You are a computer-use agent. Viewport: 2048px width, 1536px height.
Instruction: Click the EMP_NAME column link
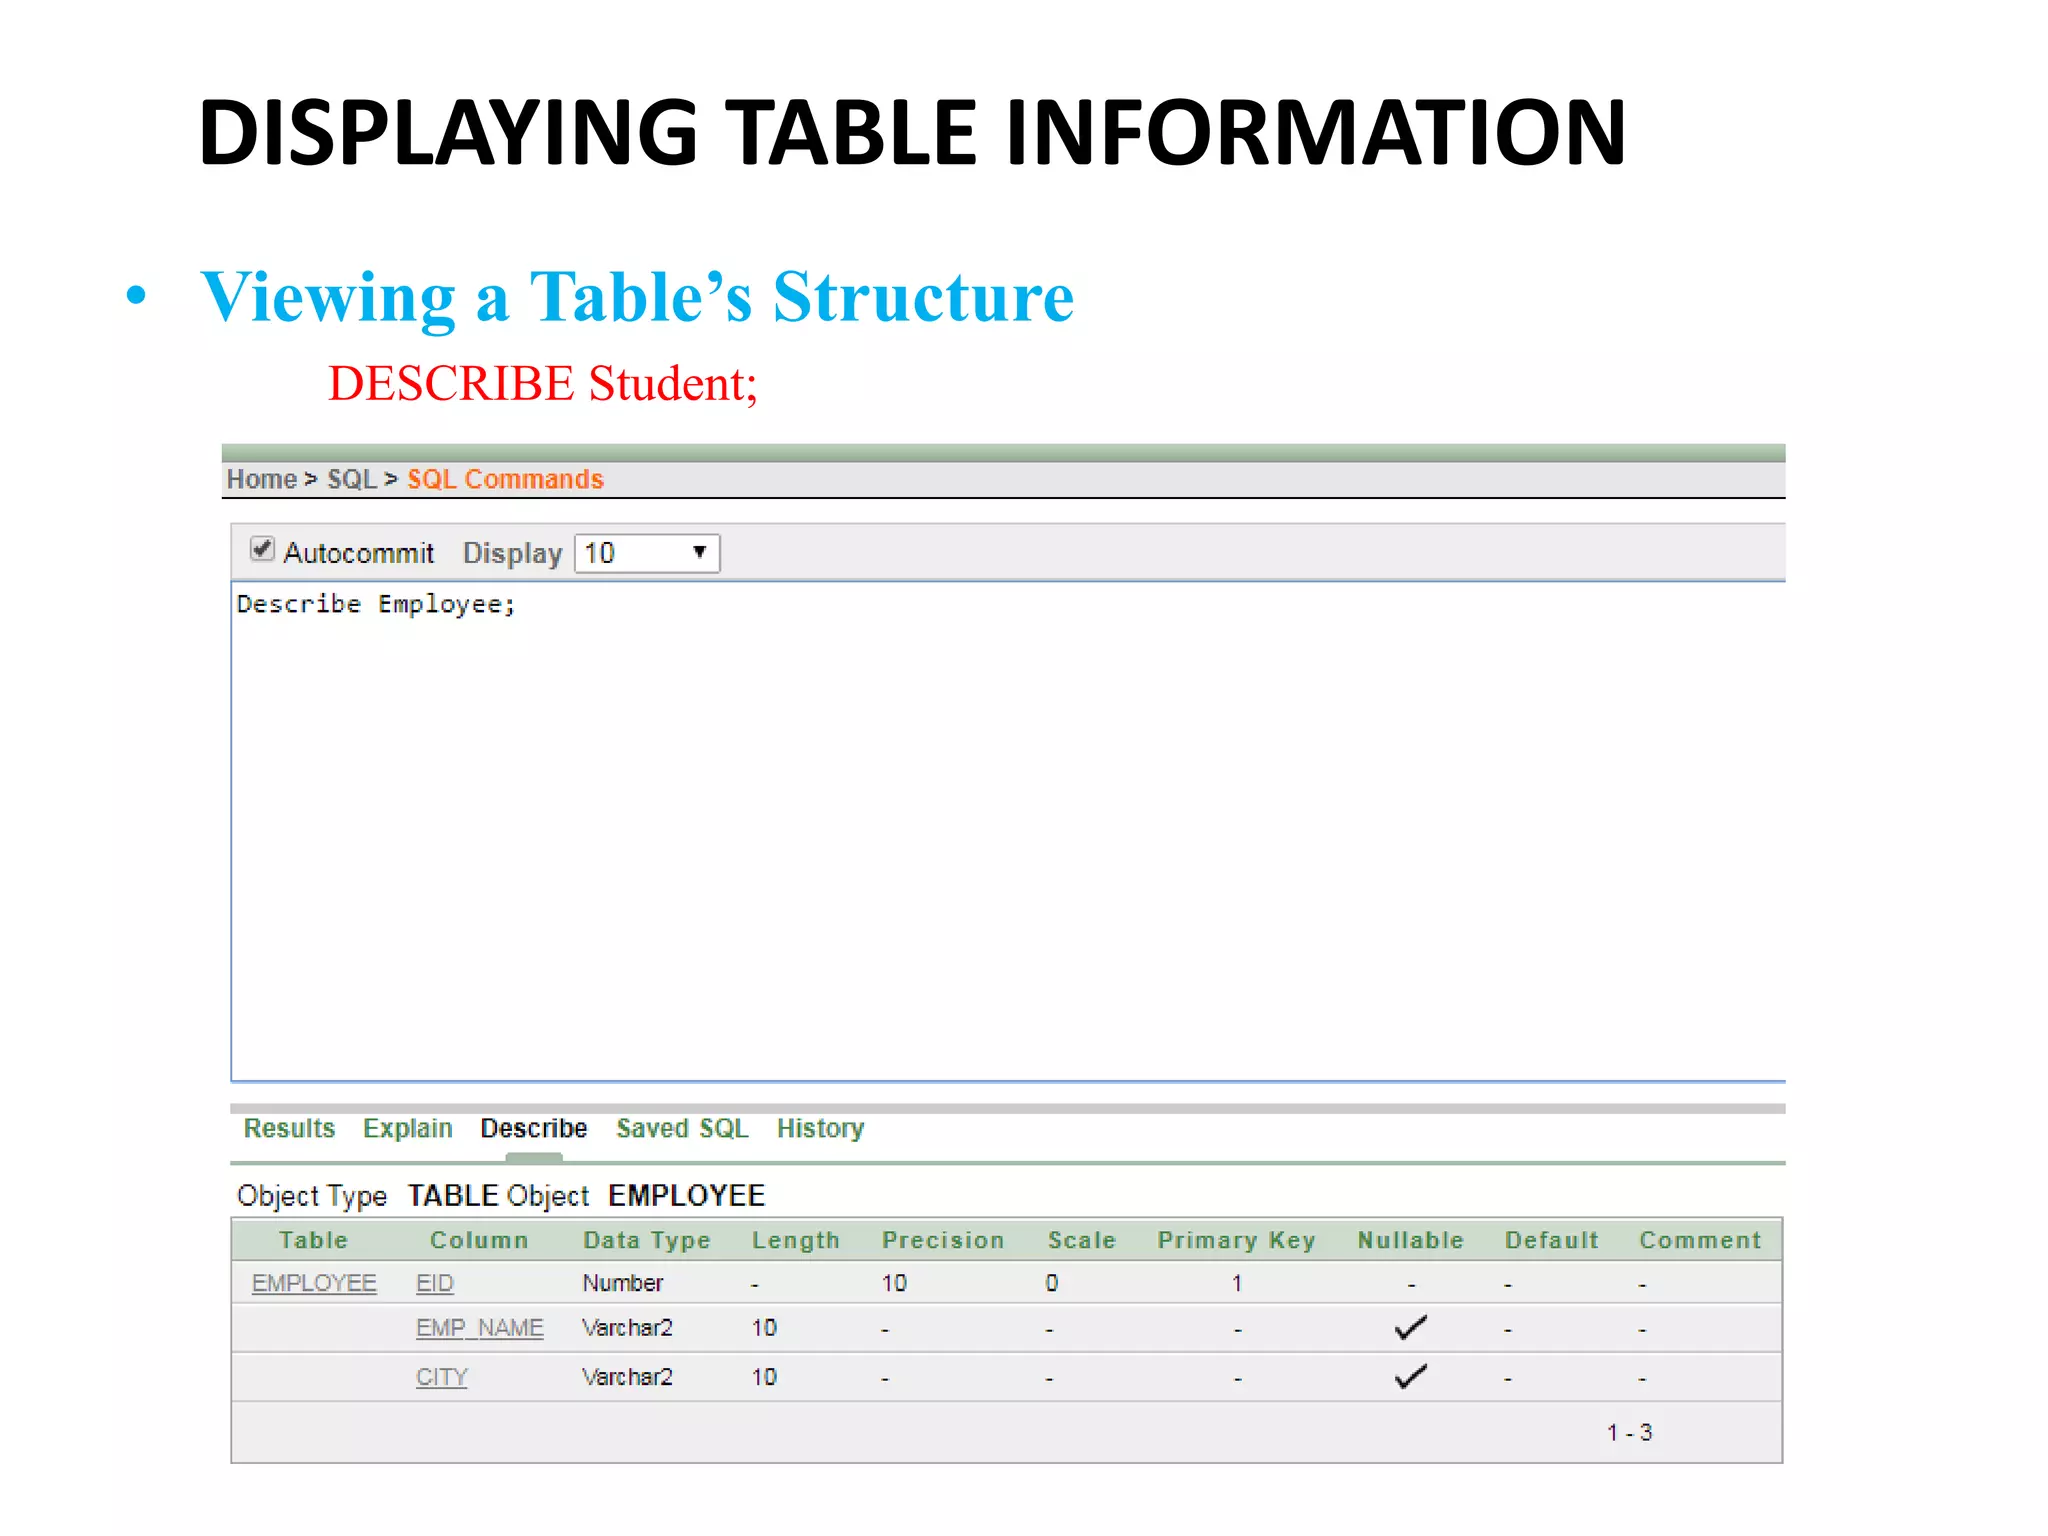click(480, 1328)
